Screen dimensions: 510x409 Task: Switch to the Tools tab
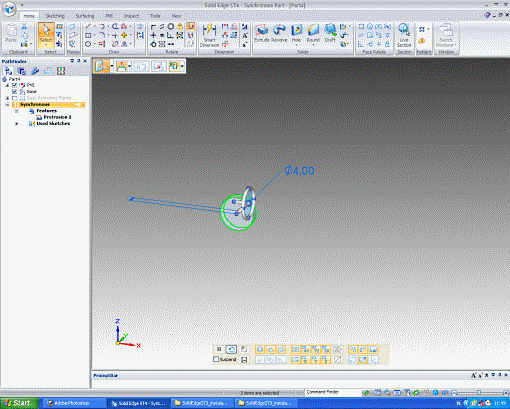click(155, 16)
